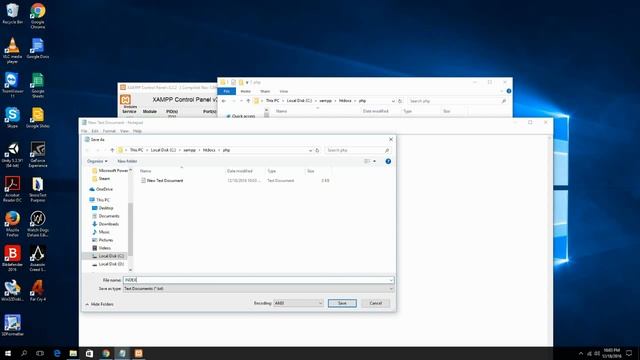Click New folder in Save As toolbar

point(127,161)
